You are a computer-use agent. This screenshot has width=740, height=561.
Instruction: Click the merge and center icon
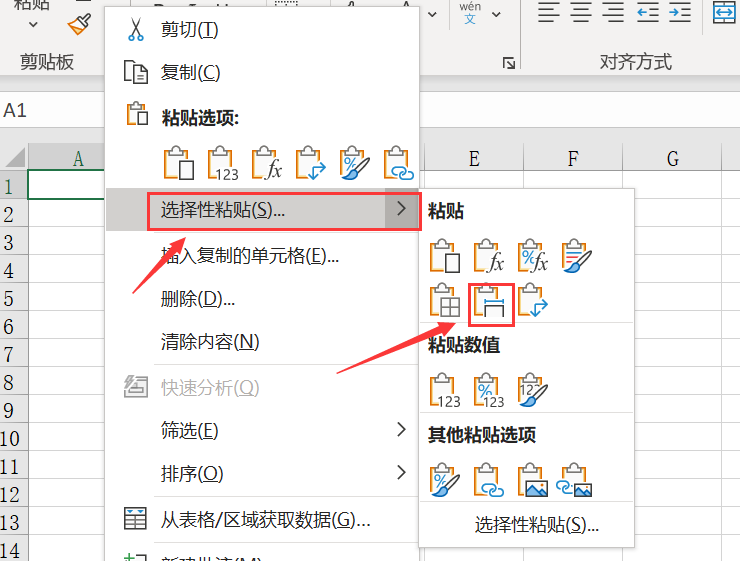(724, 12)
